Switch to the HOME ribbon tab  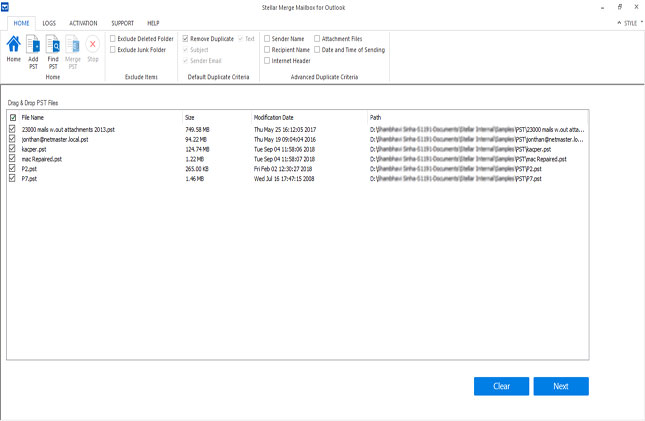click(x=21, y=23)
